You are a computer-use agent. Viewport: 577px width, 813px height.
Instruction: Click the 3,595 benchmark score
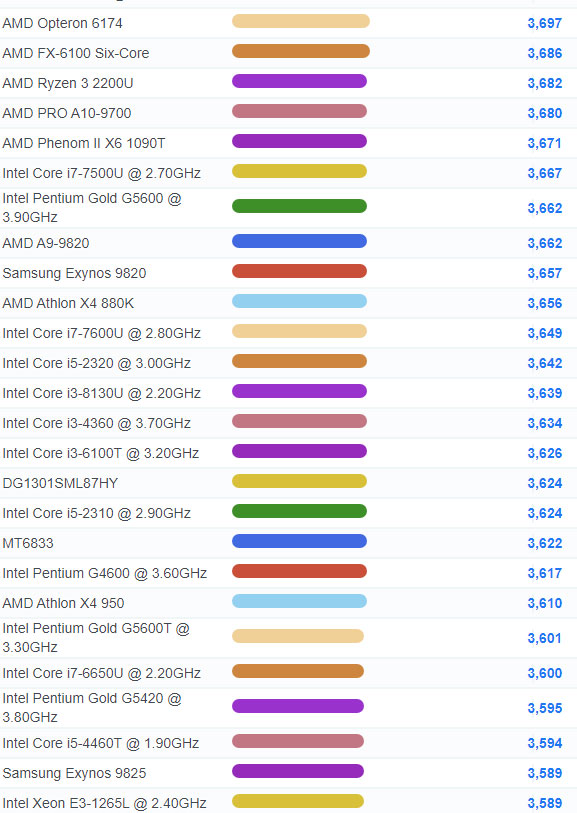pyautogui.click(x=545, y=709)
